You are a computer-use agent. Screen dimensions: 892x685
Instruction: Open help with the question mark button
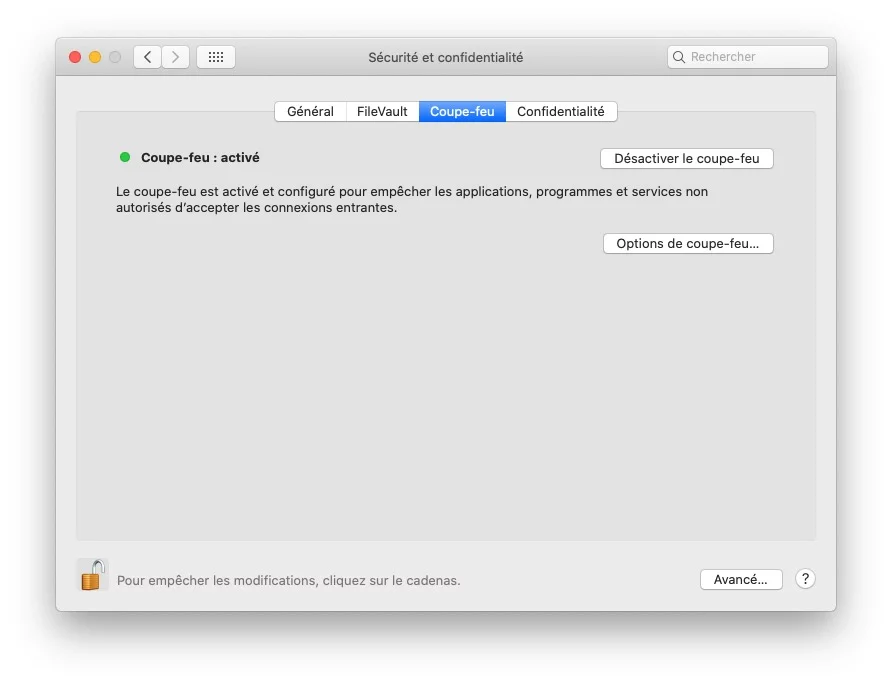pyautogui.click(x=805, y=579)
